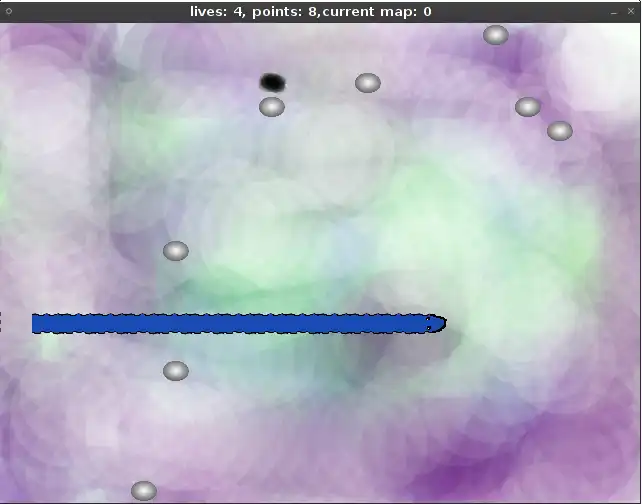Click upper ball of the diagonal right-side pair
This screenshot has height=504, width=642.
[x=528, y=107]
